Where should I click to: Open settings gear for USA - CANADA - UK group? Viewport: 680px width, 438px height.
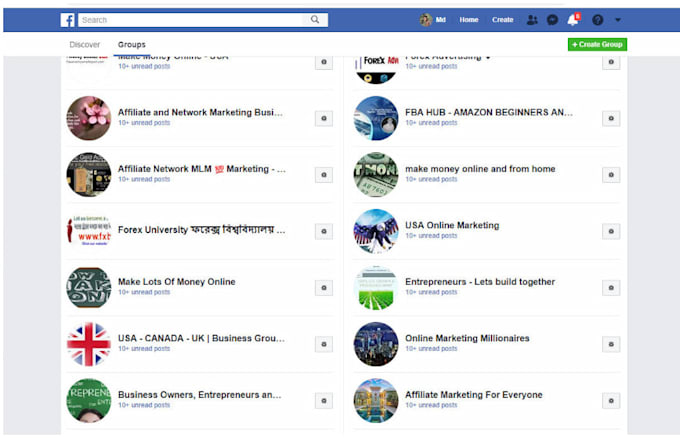(324, 344)
